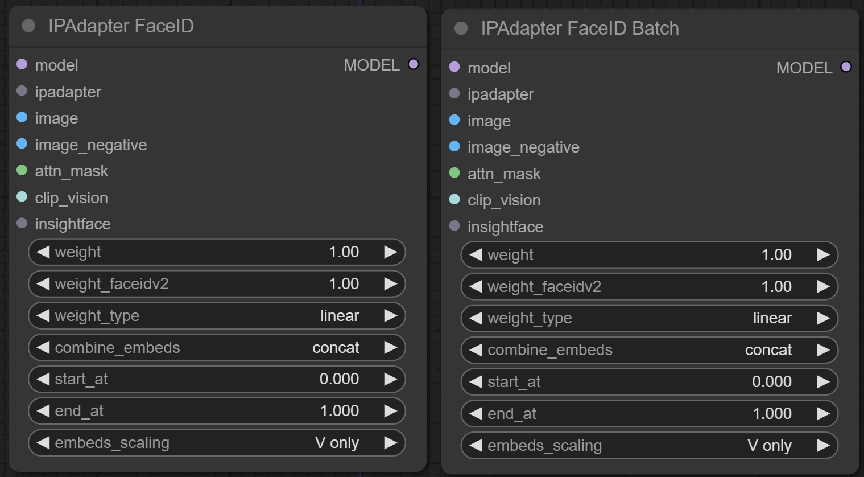This screenshot has width=864, height=477.
Task: Click MODEL output socket on IPAdapter FaceID node
Action: pos(413,65)
